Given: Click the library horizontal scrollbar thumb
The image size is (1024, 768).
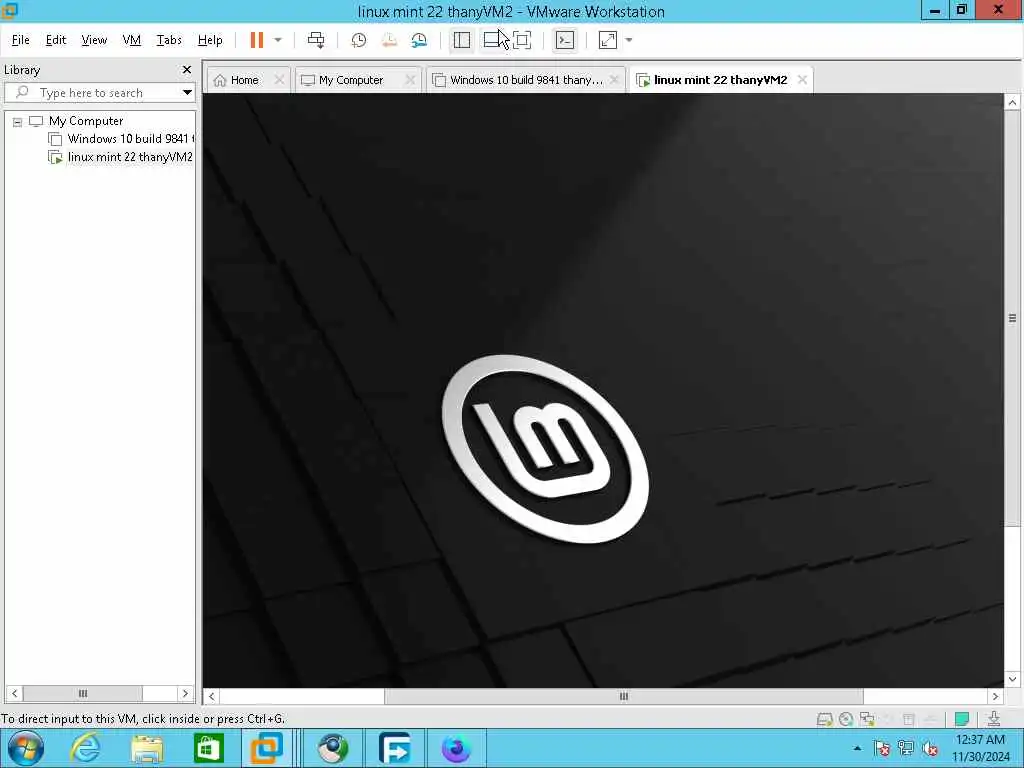Looking at the screenshot, I should (x=82, y=694).
